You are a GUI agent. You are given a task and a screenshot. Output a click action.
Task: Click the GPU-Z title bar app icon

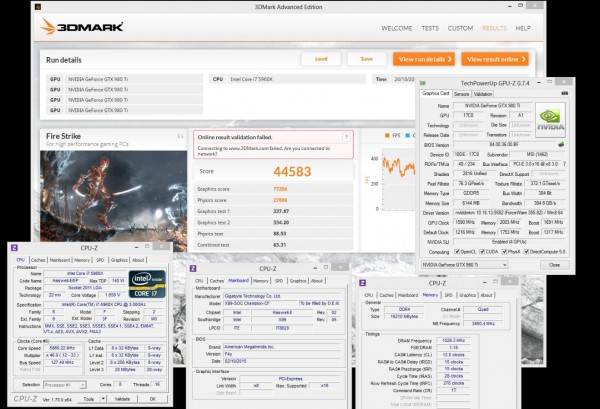click(x=422, y=83)
